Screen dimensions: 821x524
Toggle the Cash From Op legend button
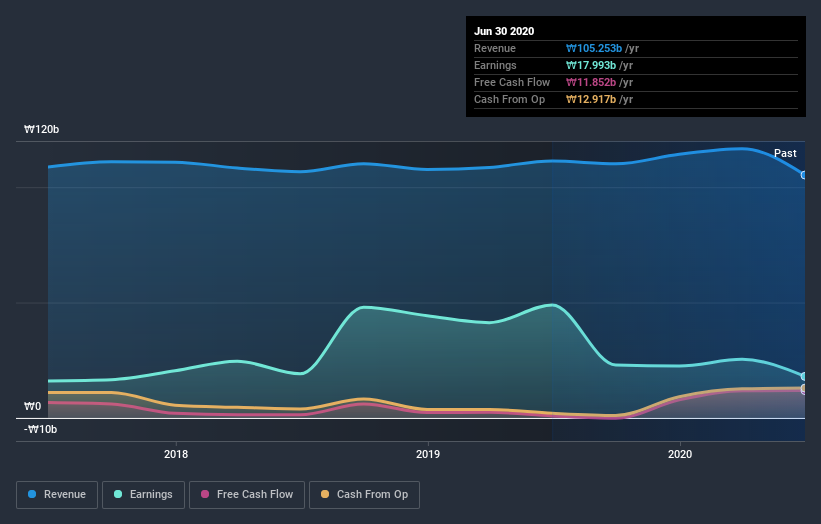[x=364, y=495]
